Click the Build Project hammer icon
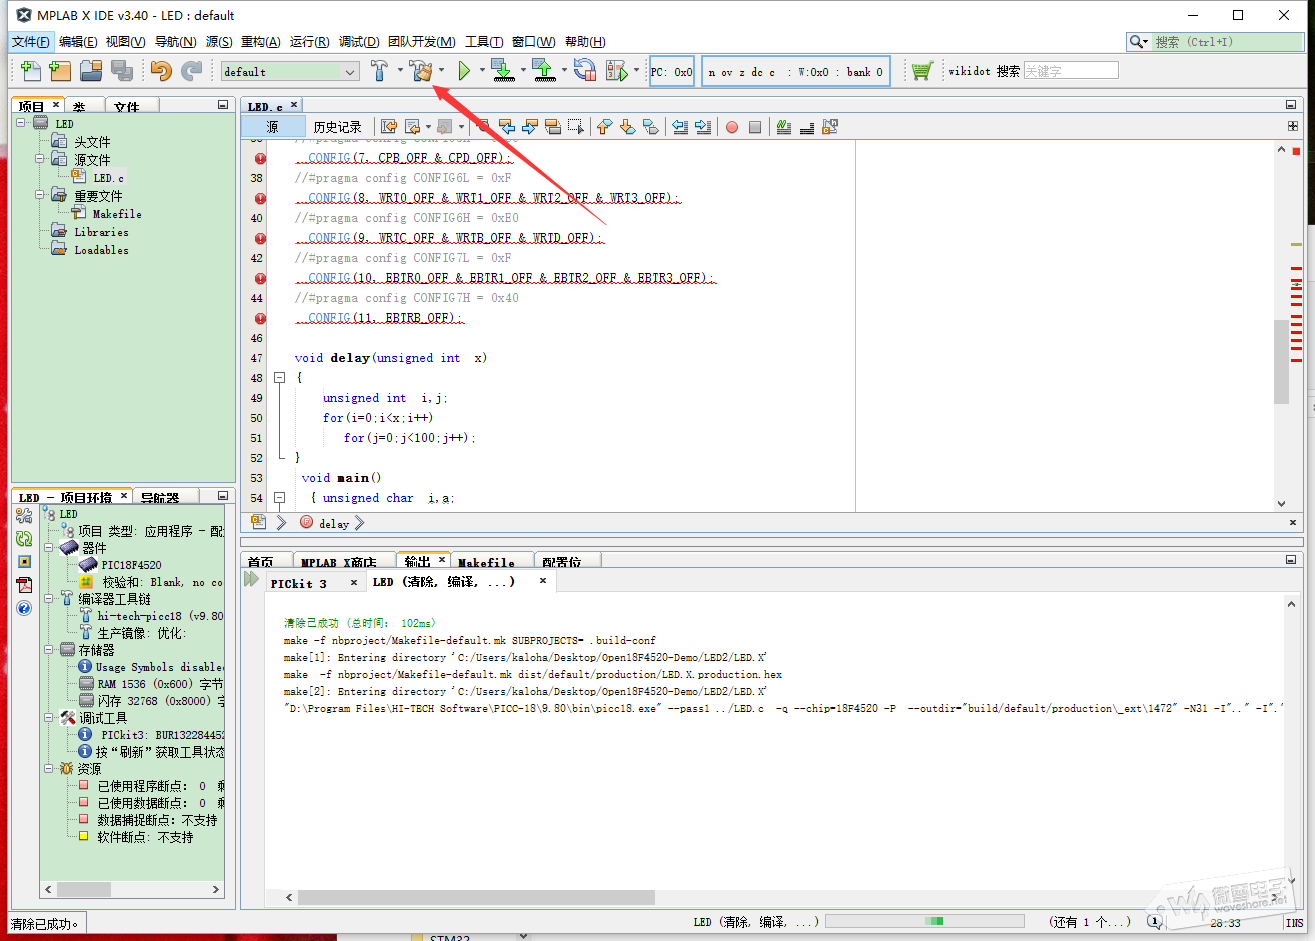 pyautogui.click(x=380, y=71)
